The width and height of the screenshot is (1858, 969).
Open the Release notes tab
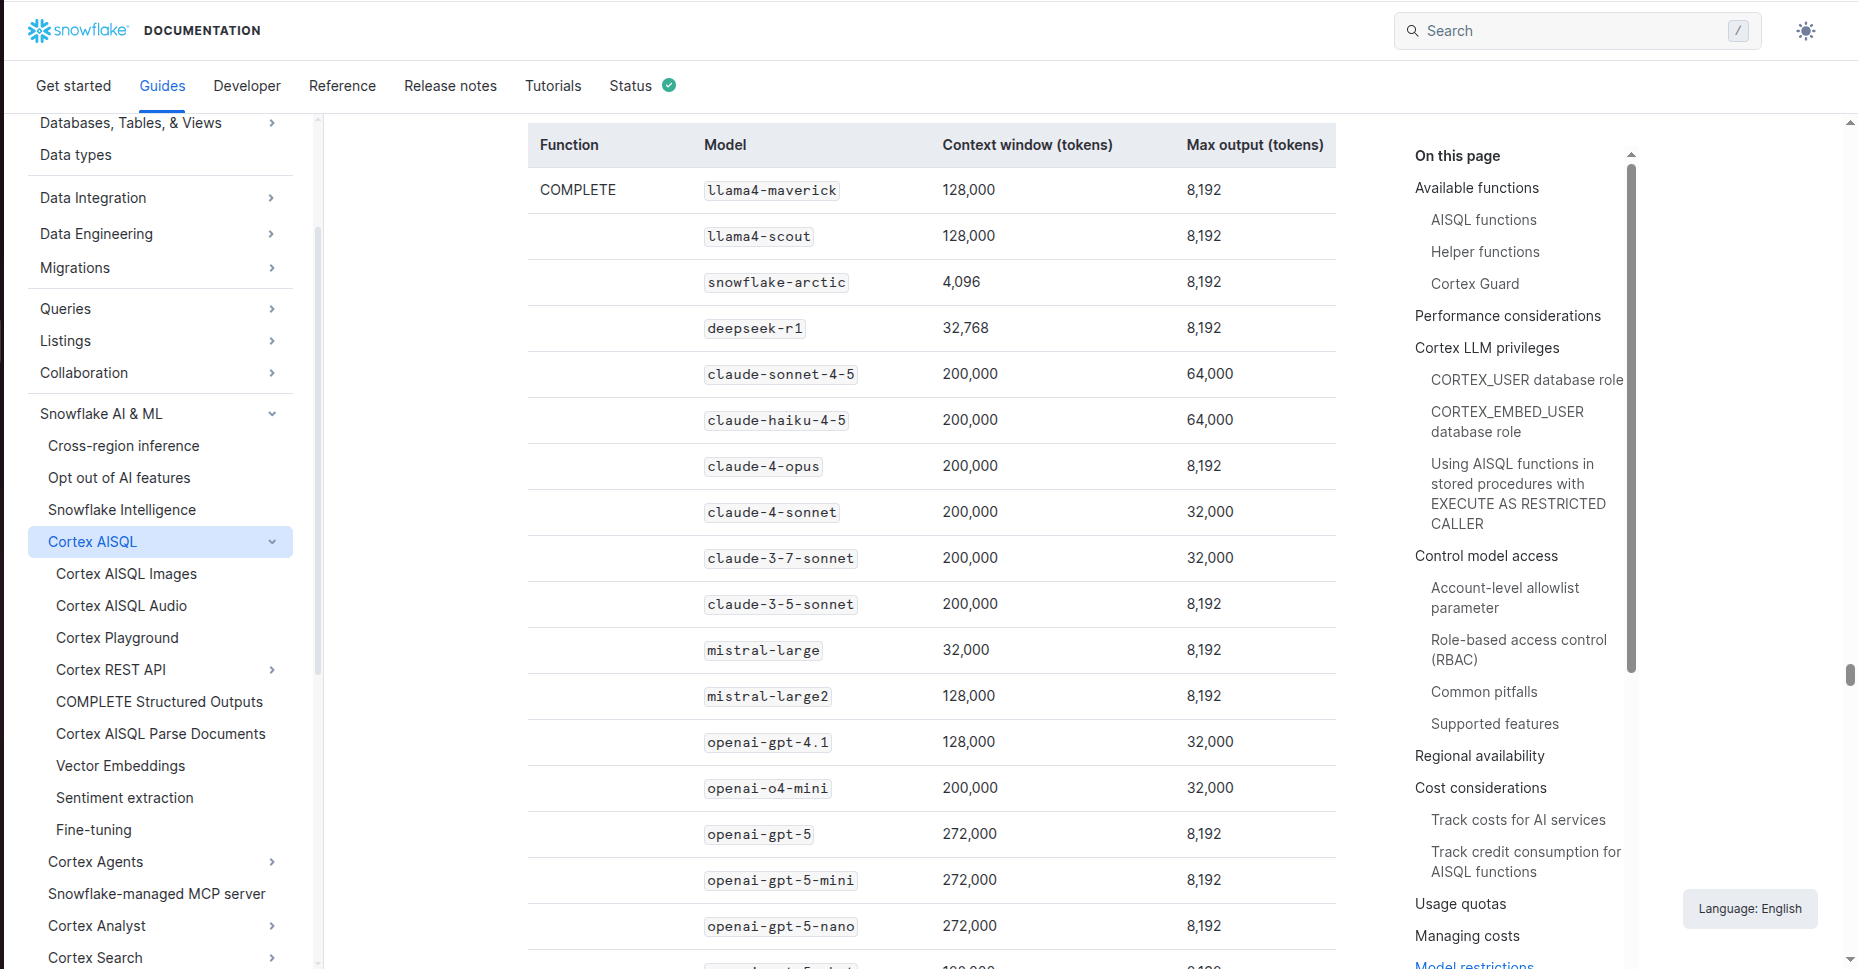(x=450, y=86)
